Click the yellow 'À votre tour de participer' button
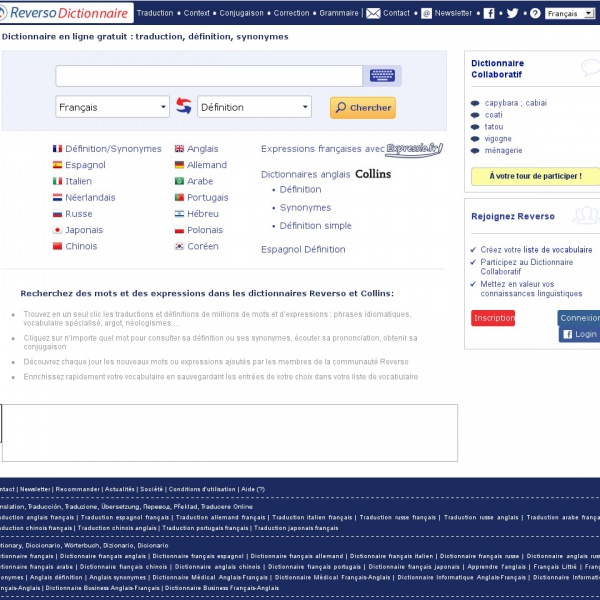600x600 pixels. 534,176
